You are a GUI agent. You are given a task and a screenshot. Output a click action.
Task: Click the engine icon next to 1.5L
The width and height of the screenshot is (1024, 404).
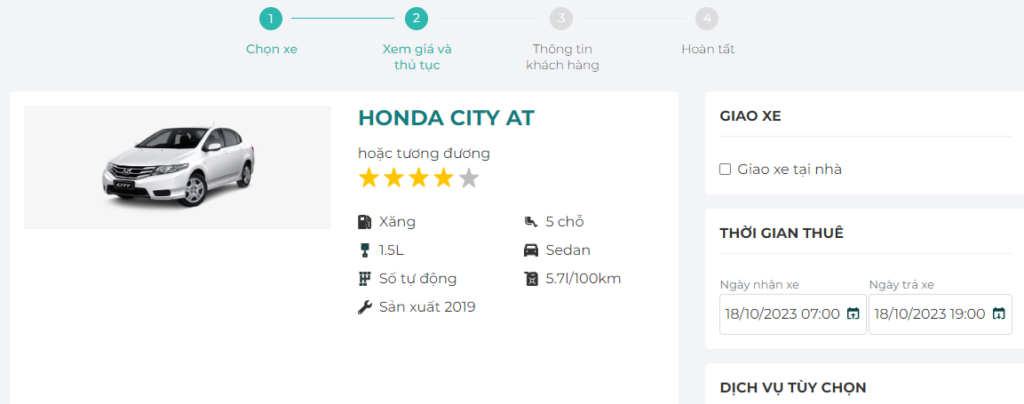pos(364,250)
